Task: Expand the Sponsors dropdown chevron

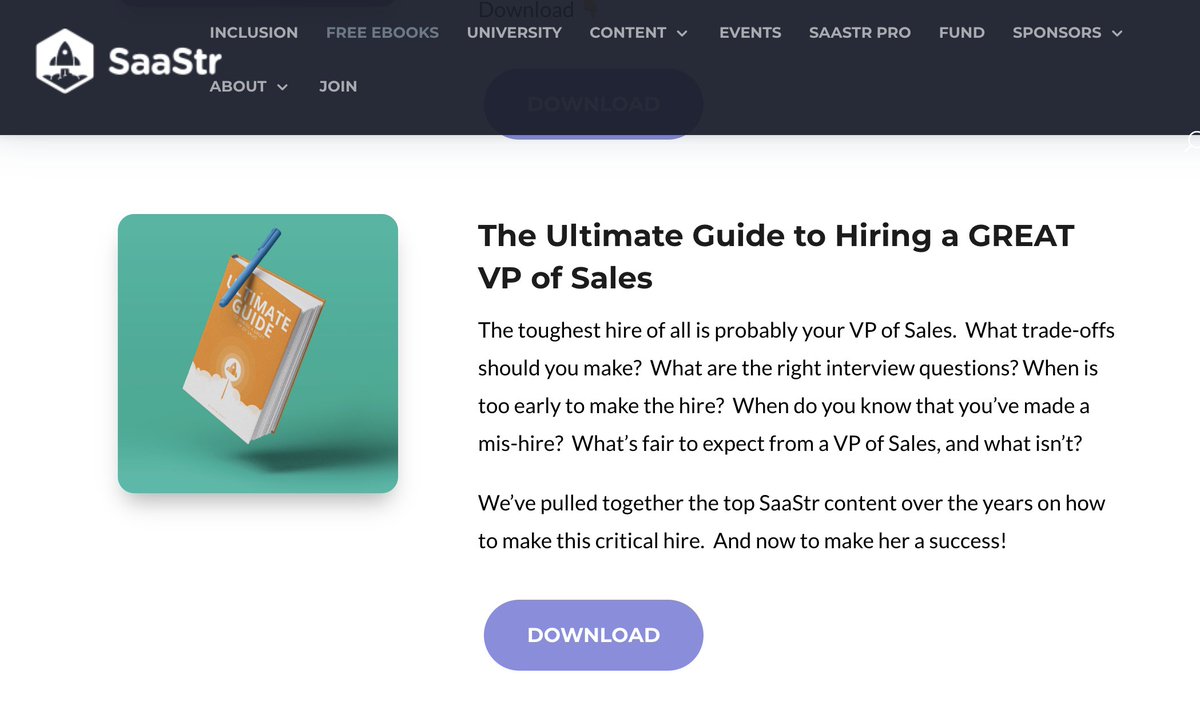Action: (x=1117, y=33)
